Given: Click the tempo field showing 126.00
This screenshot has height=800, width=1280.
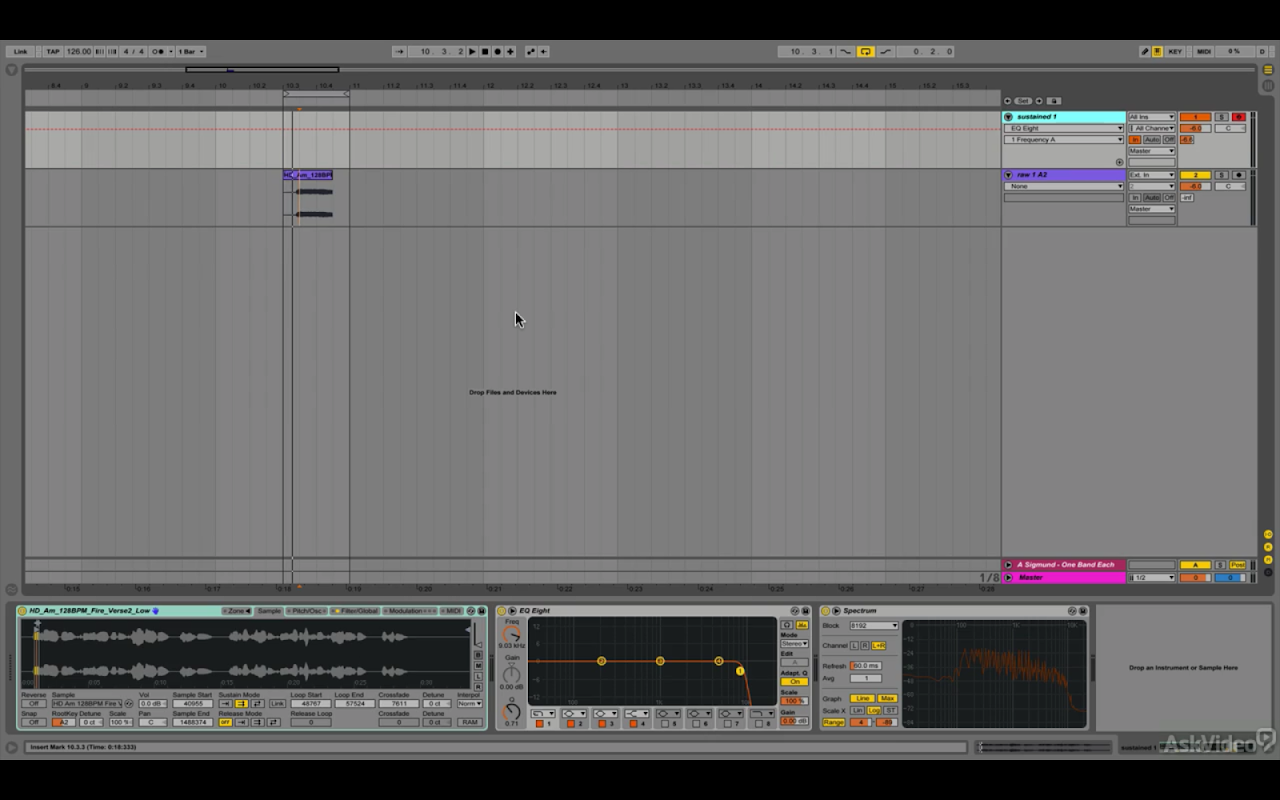Looking at the screenshot, I should 78,52.
